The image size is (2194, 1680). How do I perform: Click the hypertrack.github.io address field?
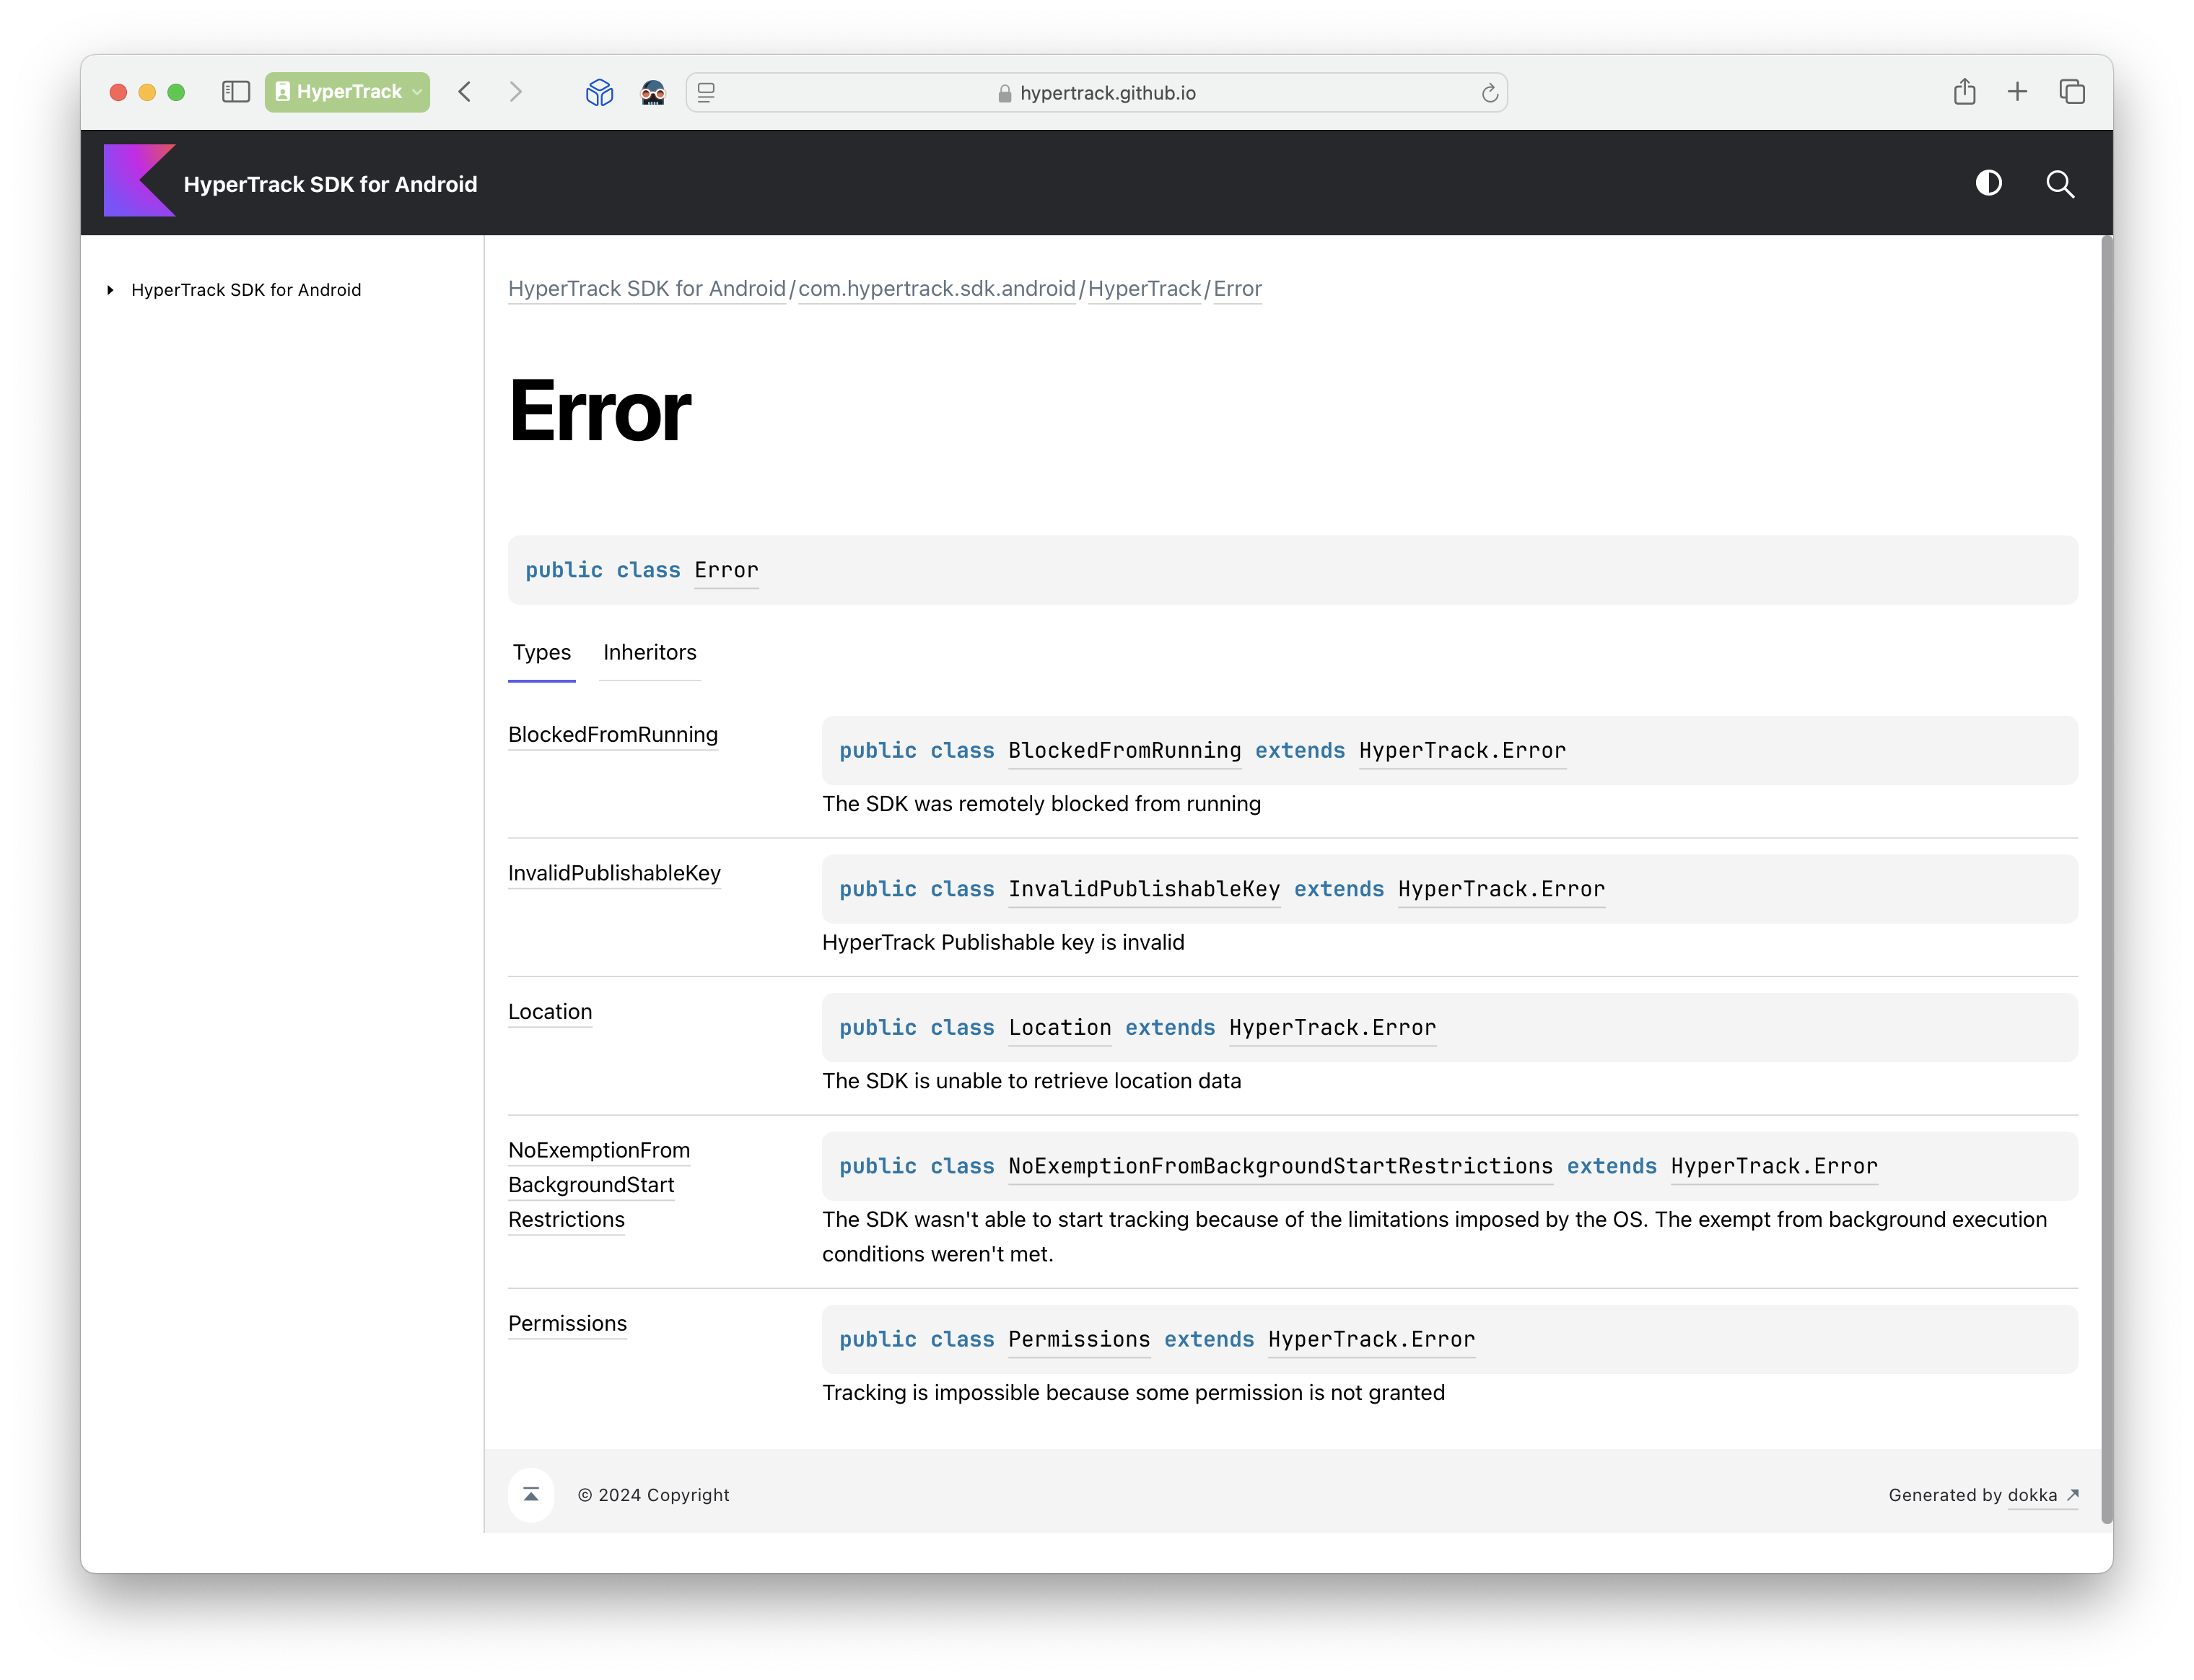point(1097,93)
